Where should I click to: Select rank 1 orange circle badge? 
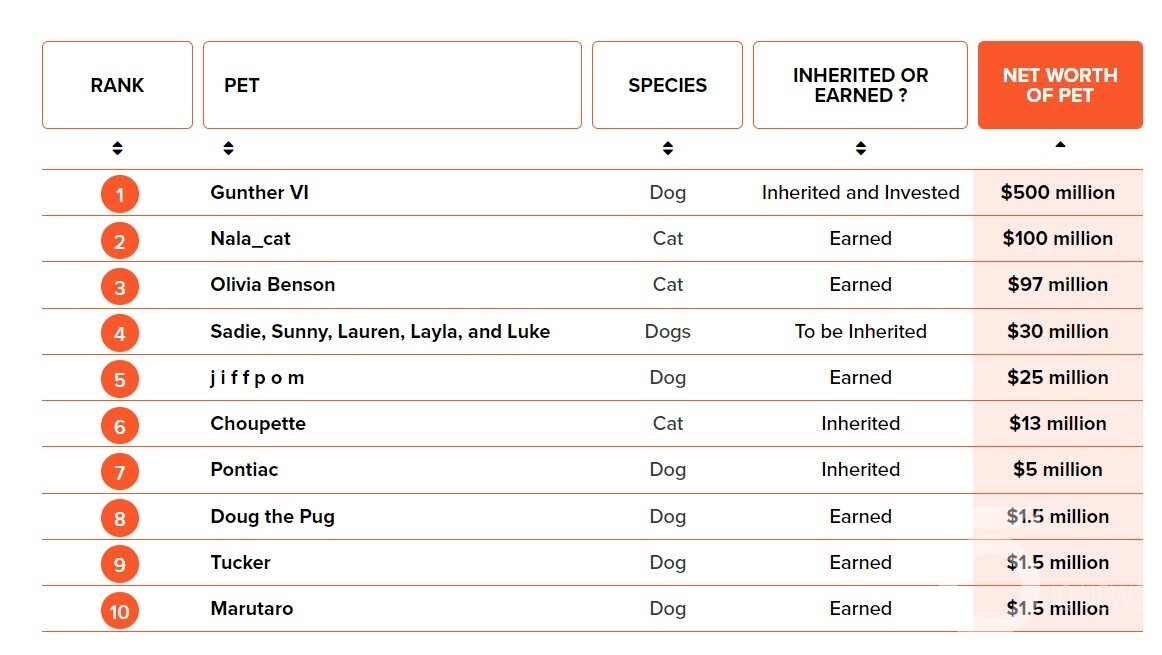click(119, 195)
